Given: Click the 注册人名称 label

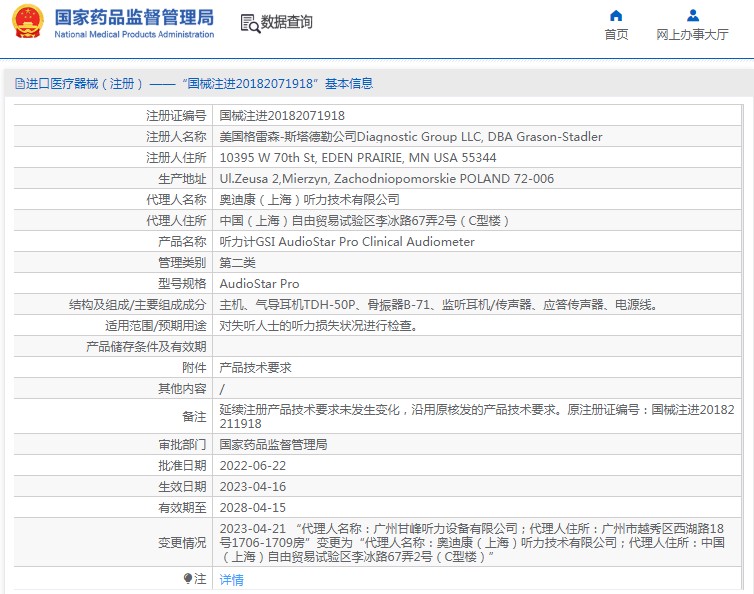Looking at the screenshot, I should (x=176, y=137).
